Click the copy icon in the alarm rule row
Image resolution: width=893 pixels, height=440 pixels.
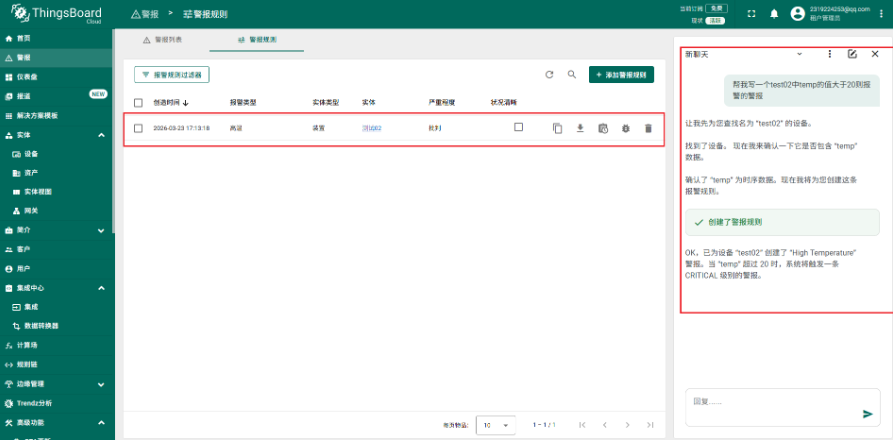coord(557,129)
